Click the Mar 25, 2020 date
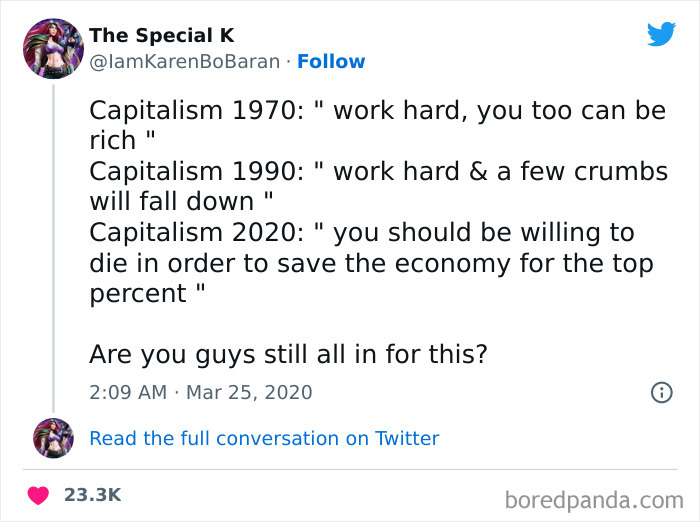 [248, 392]
